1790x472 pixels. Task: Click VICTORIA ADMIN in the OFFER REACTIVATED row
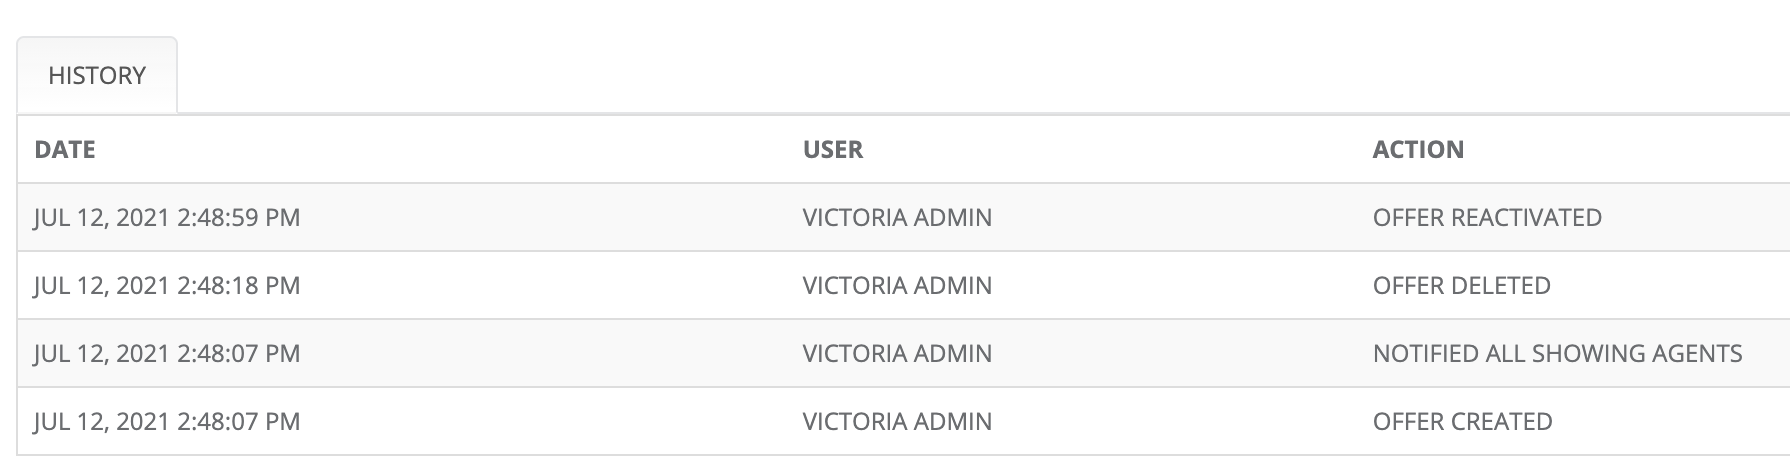897,218
